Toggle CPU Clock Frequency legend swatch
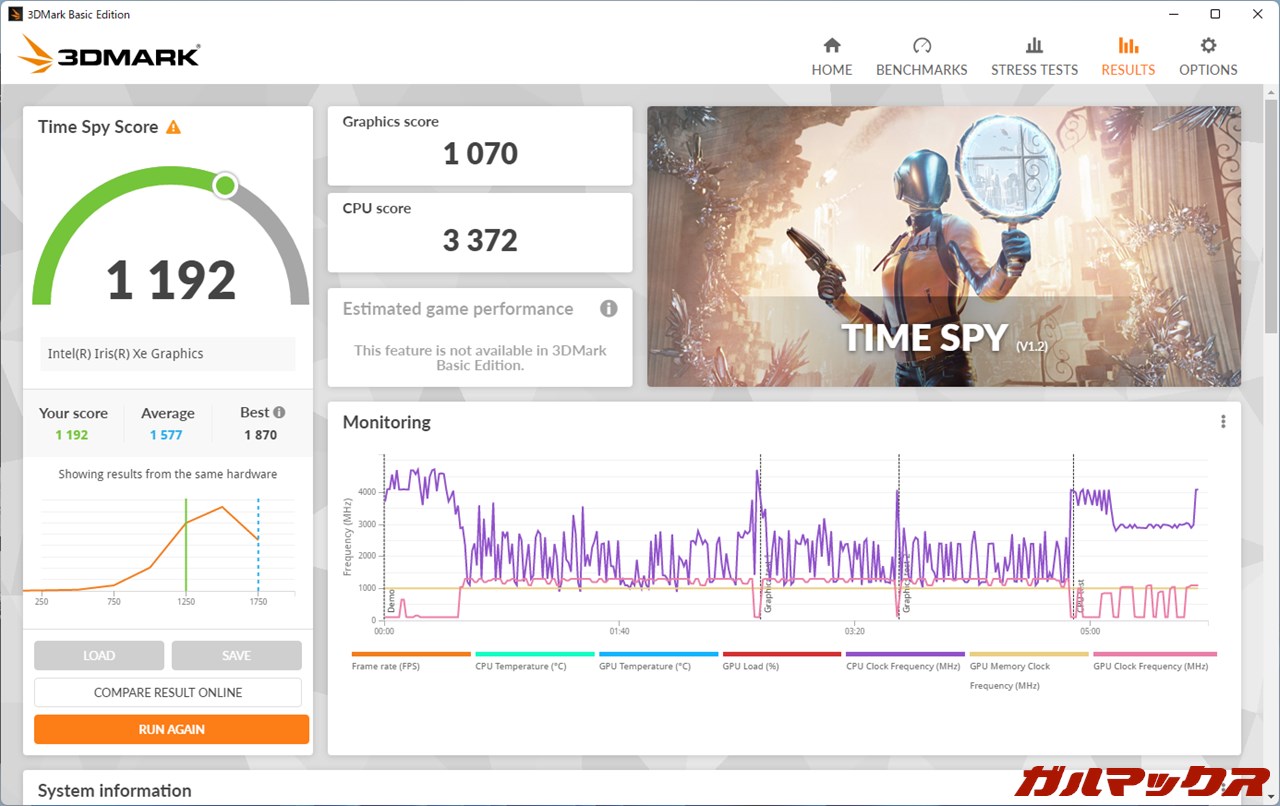 click(905, 654)
